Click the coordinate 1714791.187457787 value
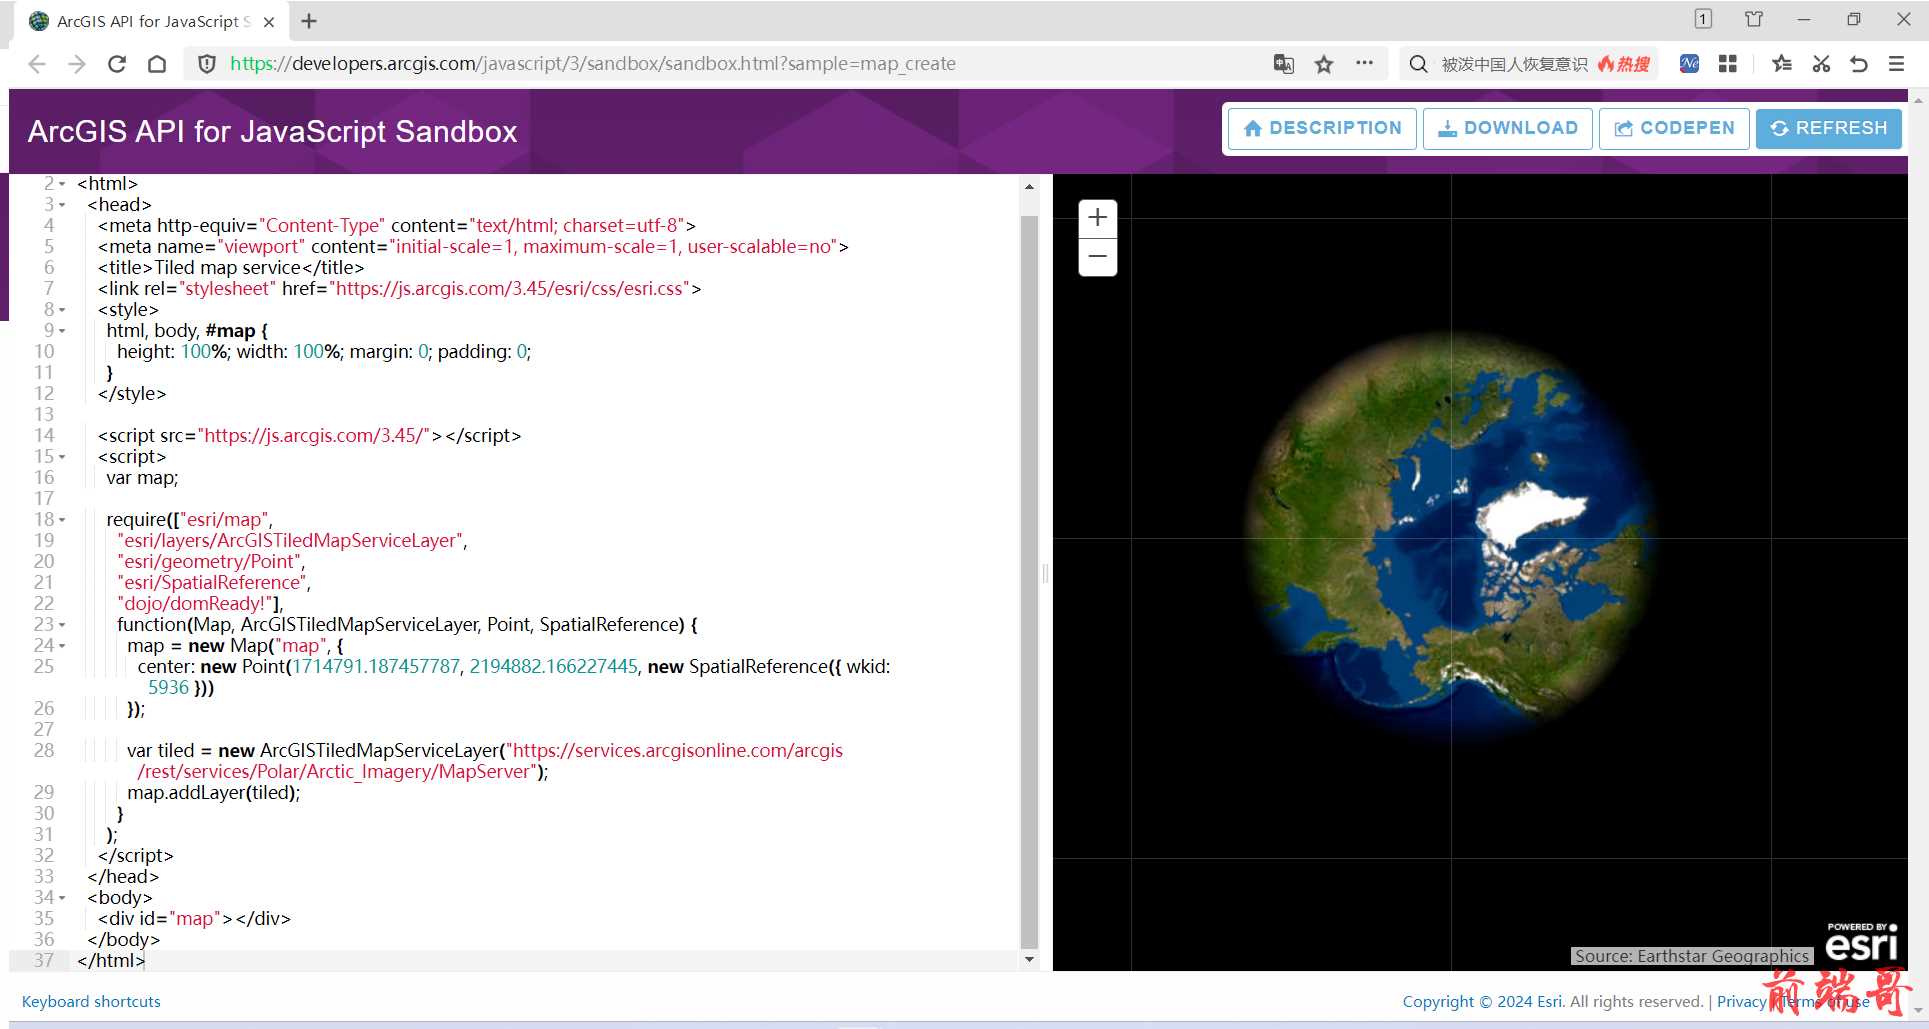The image size is (1929, 1029). pos(375,666)
